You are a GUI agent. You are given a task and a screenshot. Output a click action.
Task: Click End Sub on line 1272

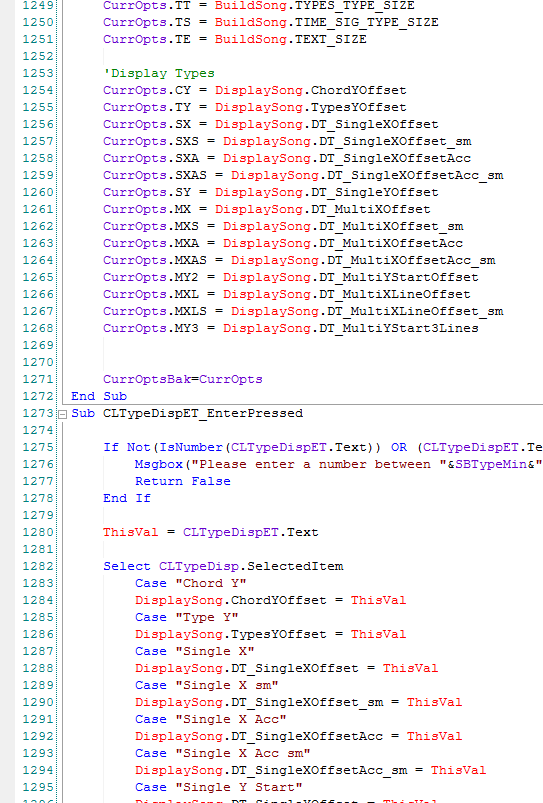point(99,396)
